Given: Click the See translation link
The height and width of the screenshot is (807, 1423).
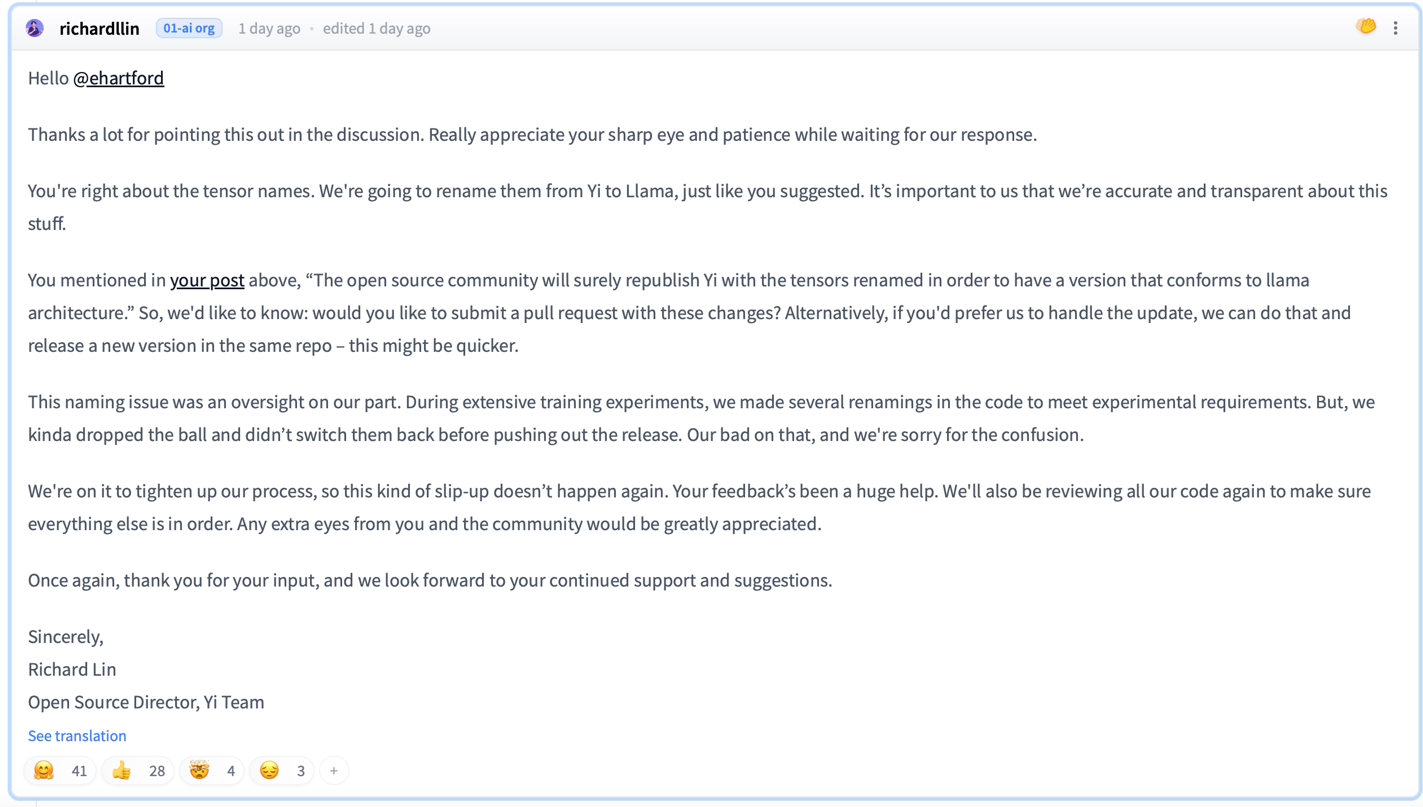Looking at the screenshot, I should click(x=77, y=736).
